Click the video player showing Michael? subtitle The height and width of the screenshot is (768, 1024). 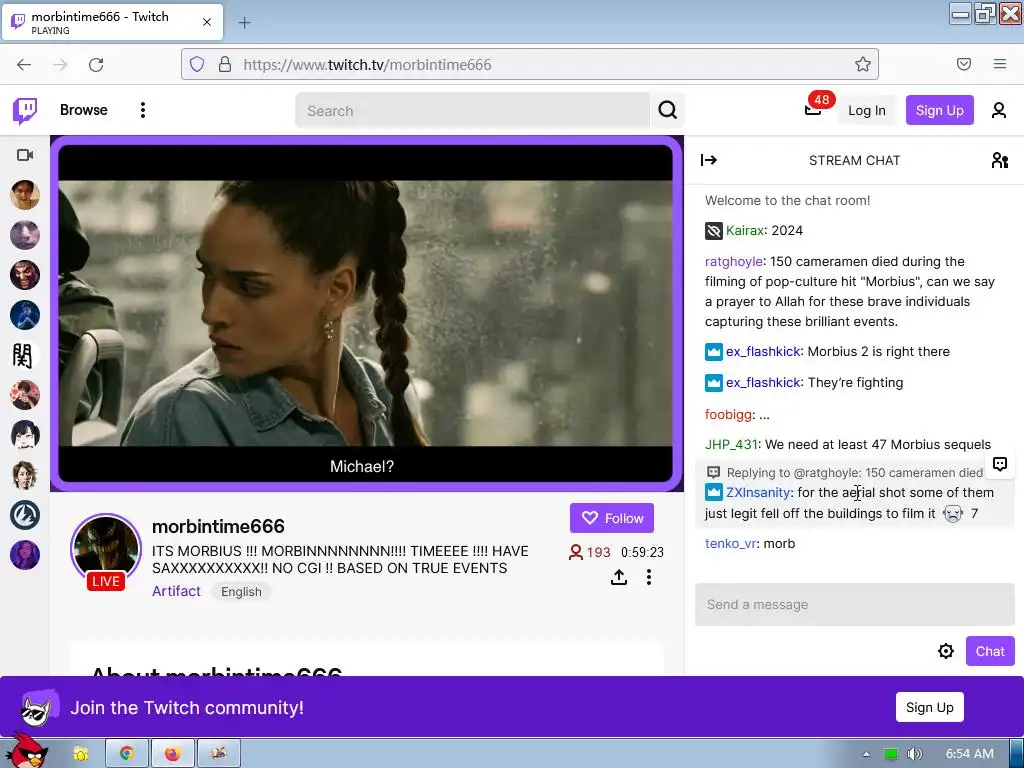coord(365,313)
